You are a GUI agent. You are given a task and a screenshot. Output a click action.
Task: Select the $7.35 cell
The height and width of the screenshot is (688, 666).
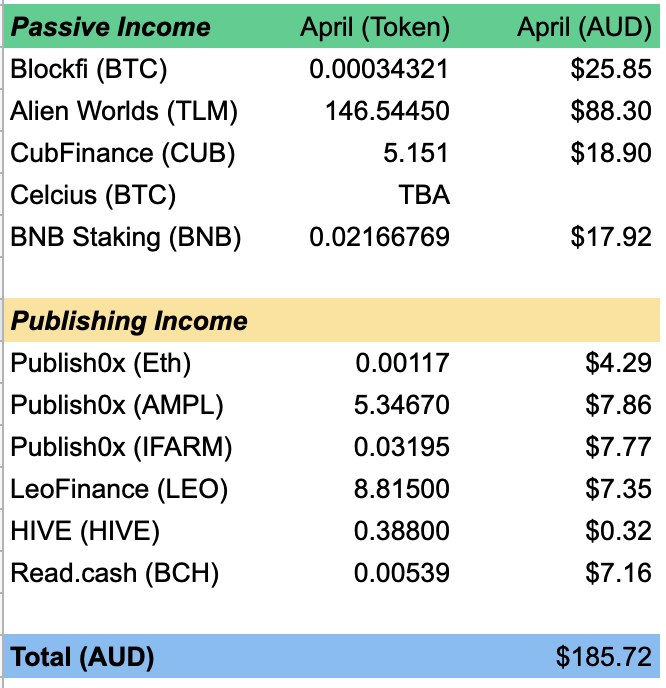(x=618, y=489)
